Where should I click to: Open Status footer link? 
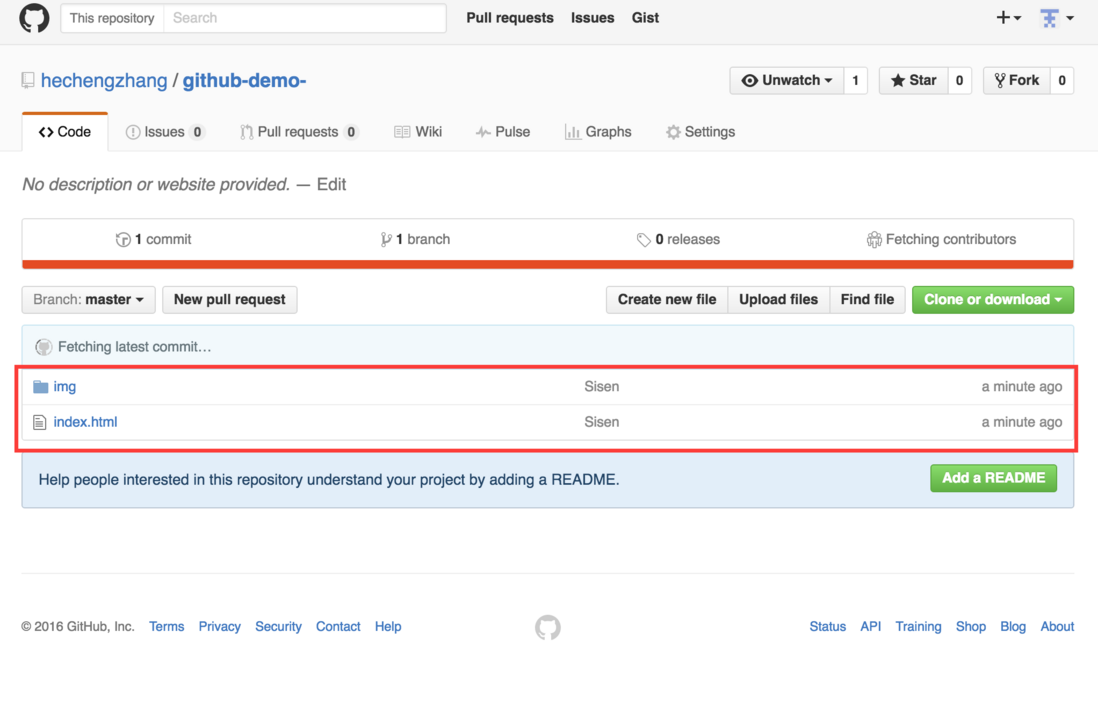point(828,627)
